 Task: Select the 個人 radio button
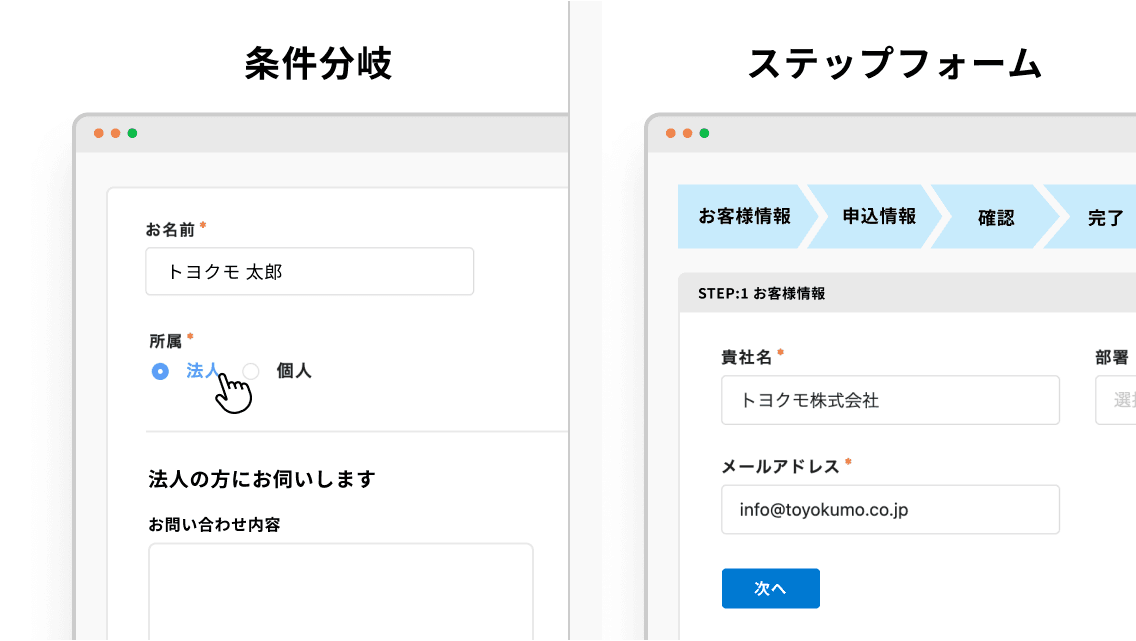[251, 371]
